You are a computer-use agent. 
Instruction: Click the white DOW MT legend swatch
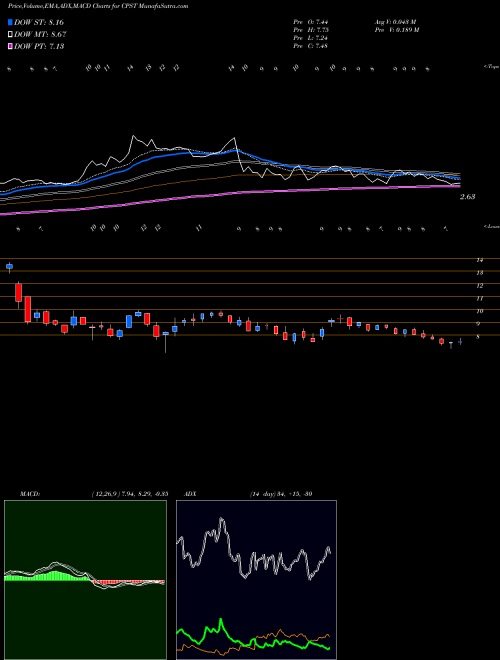10,35
